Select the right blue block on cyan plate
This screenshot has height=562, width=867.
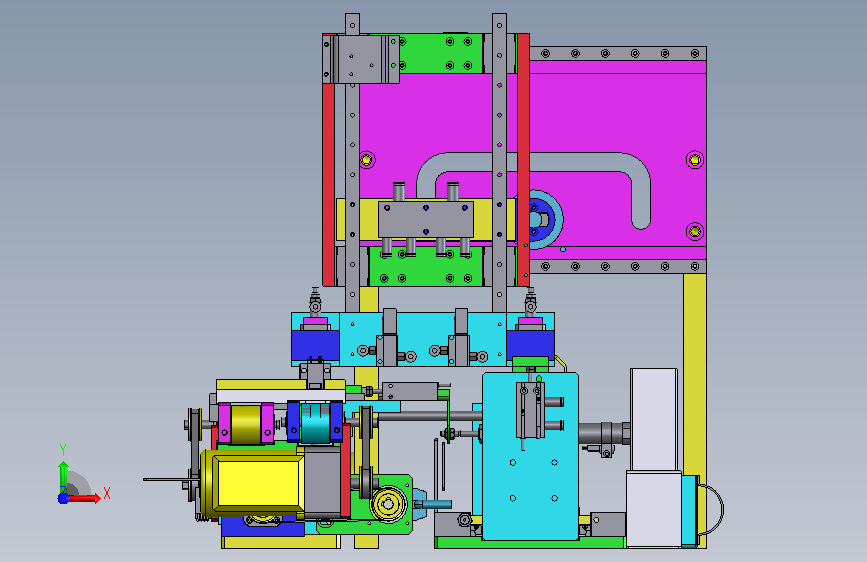pyautogui.click(x=530, y=345)
